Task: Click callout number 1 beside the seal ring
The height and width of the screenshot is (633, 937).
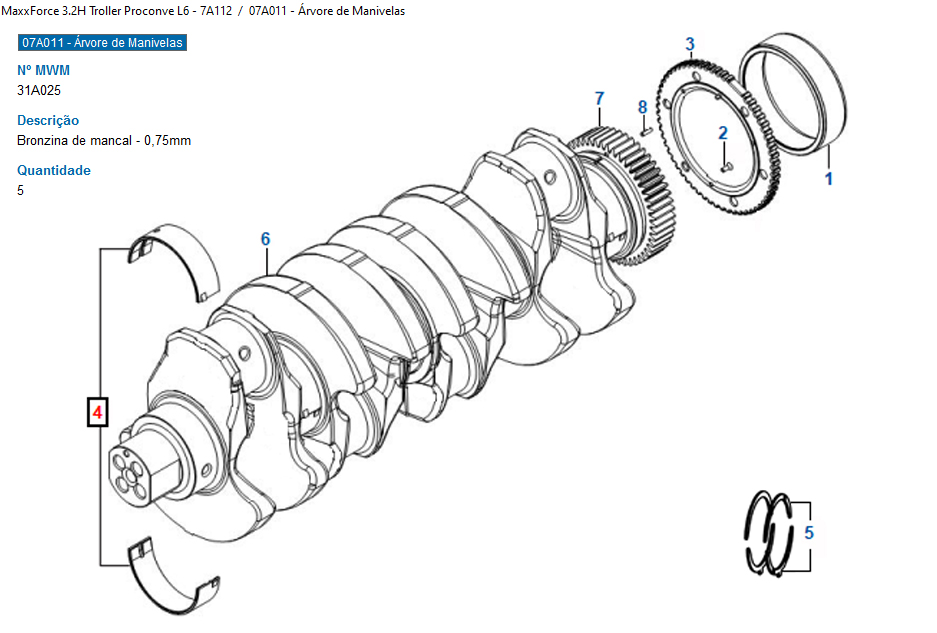Action: [828, 180]
